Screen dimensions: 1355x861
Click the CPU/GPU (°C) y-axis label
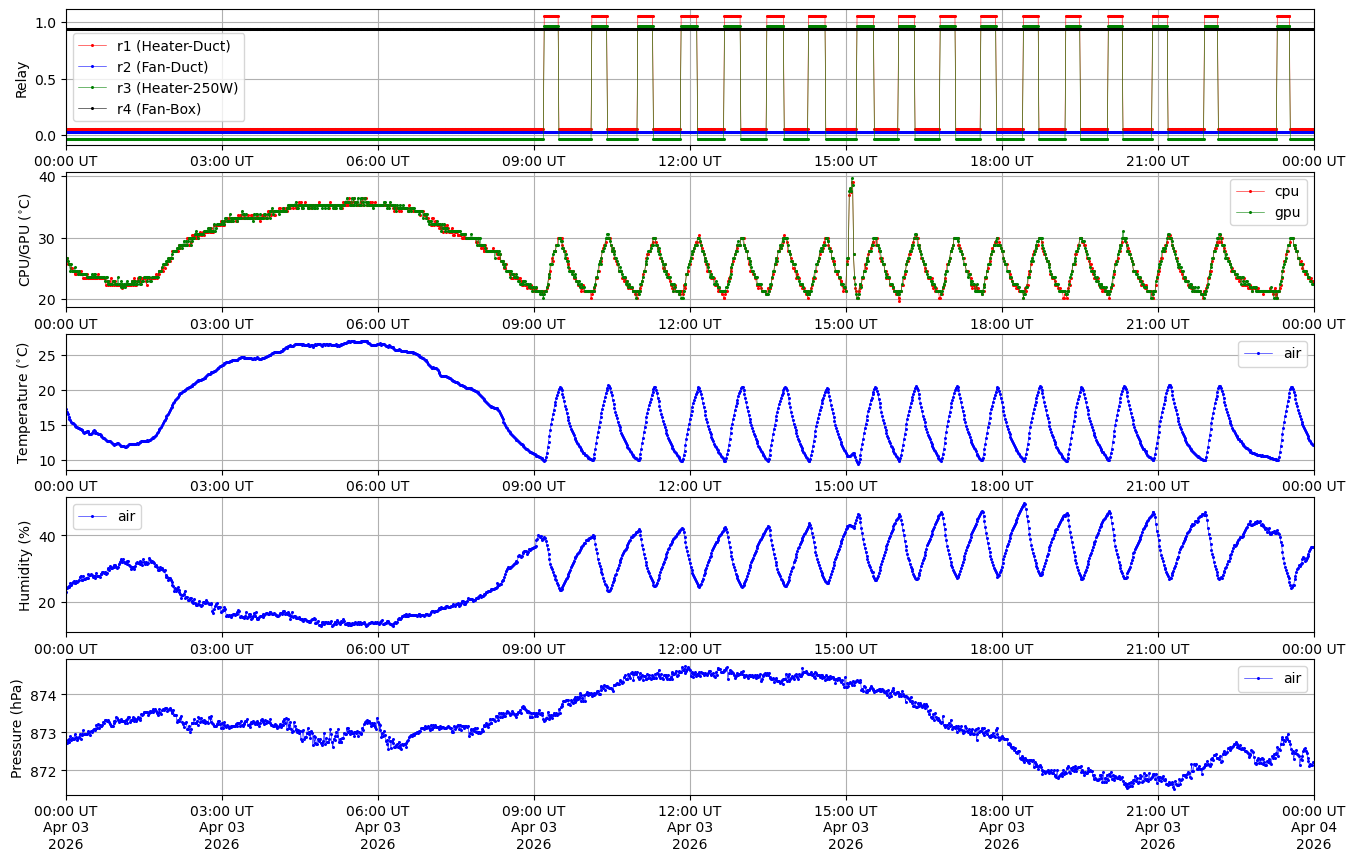(25, 240)
